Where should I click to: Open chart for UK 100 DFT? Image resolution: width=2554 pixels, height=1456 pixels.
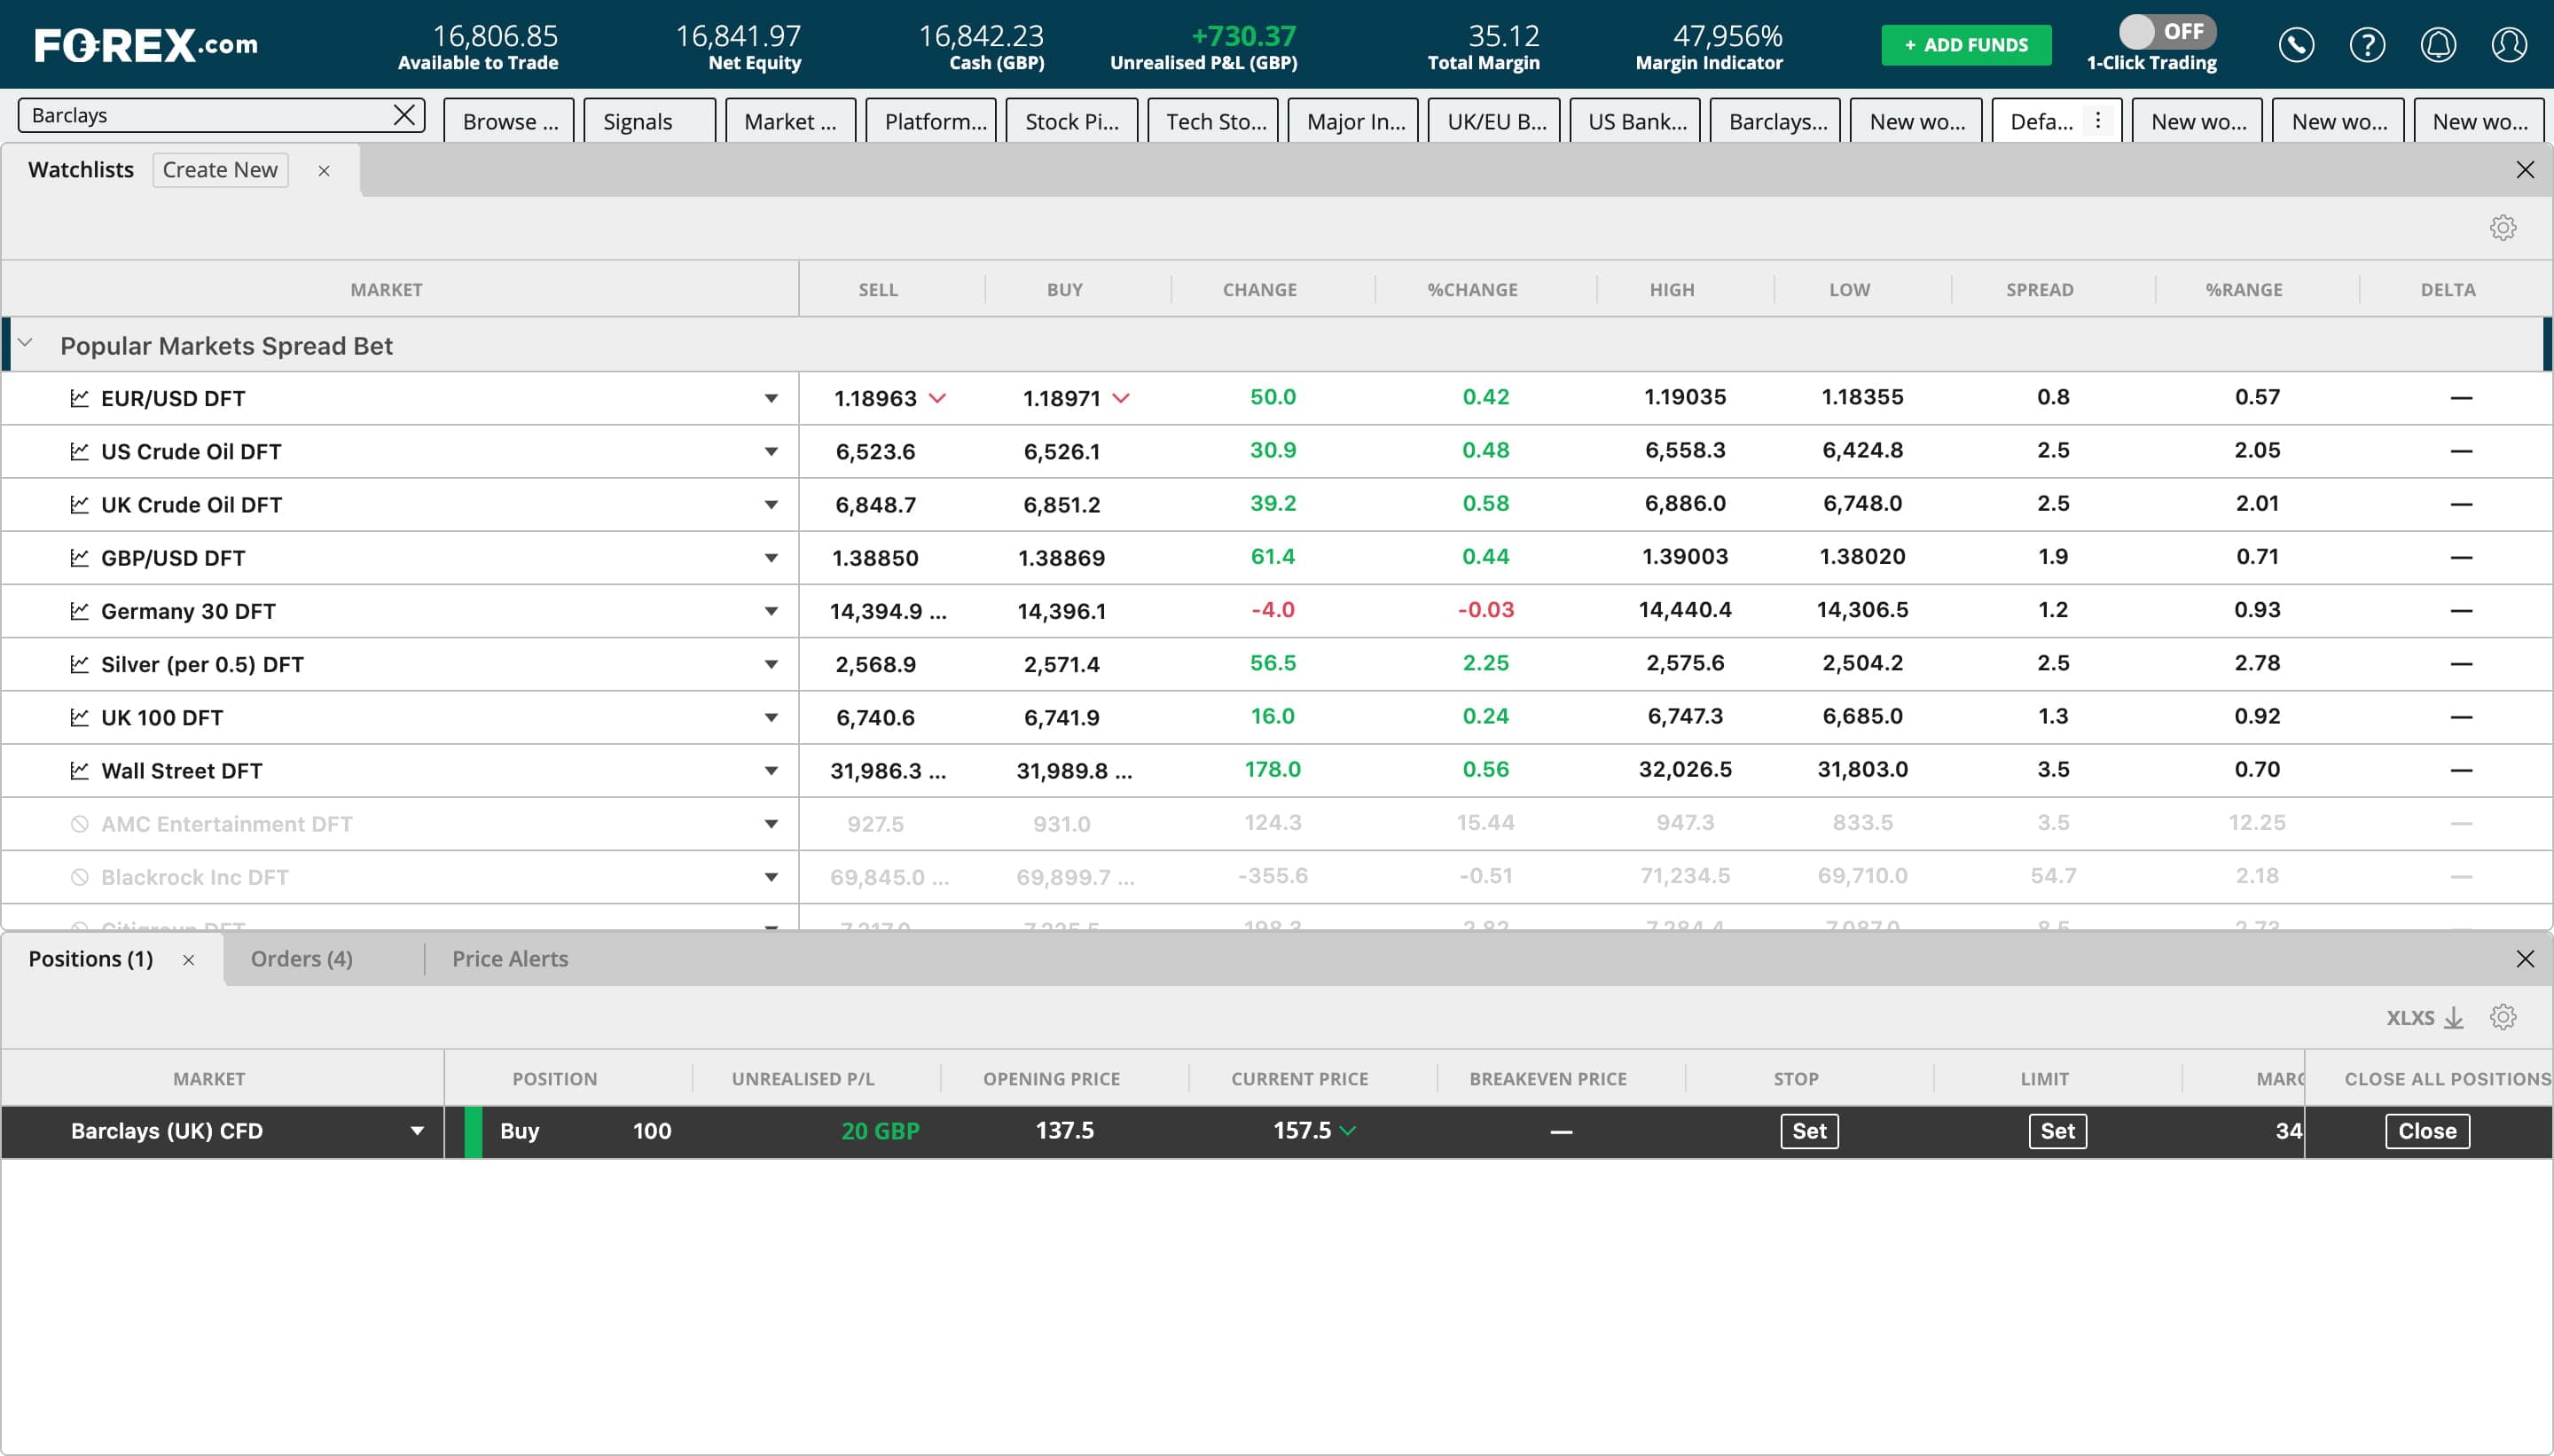[x=80, y=717]
